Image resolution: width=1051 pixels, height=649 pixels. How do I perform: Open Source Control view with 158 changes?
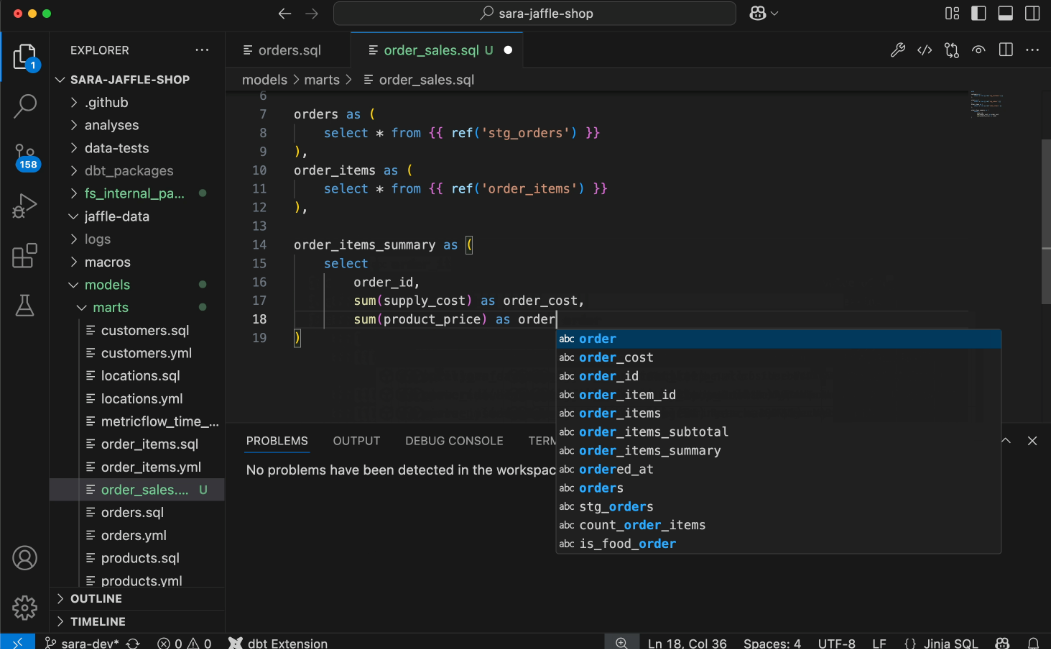[25, 157]
